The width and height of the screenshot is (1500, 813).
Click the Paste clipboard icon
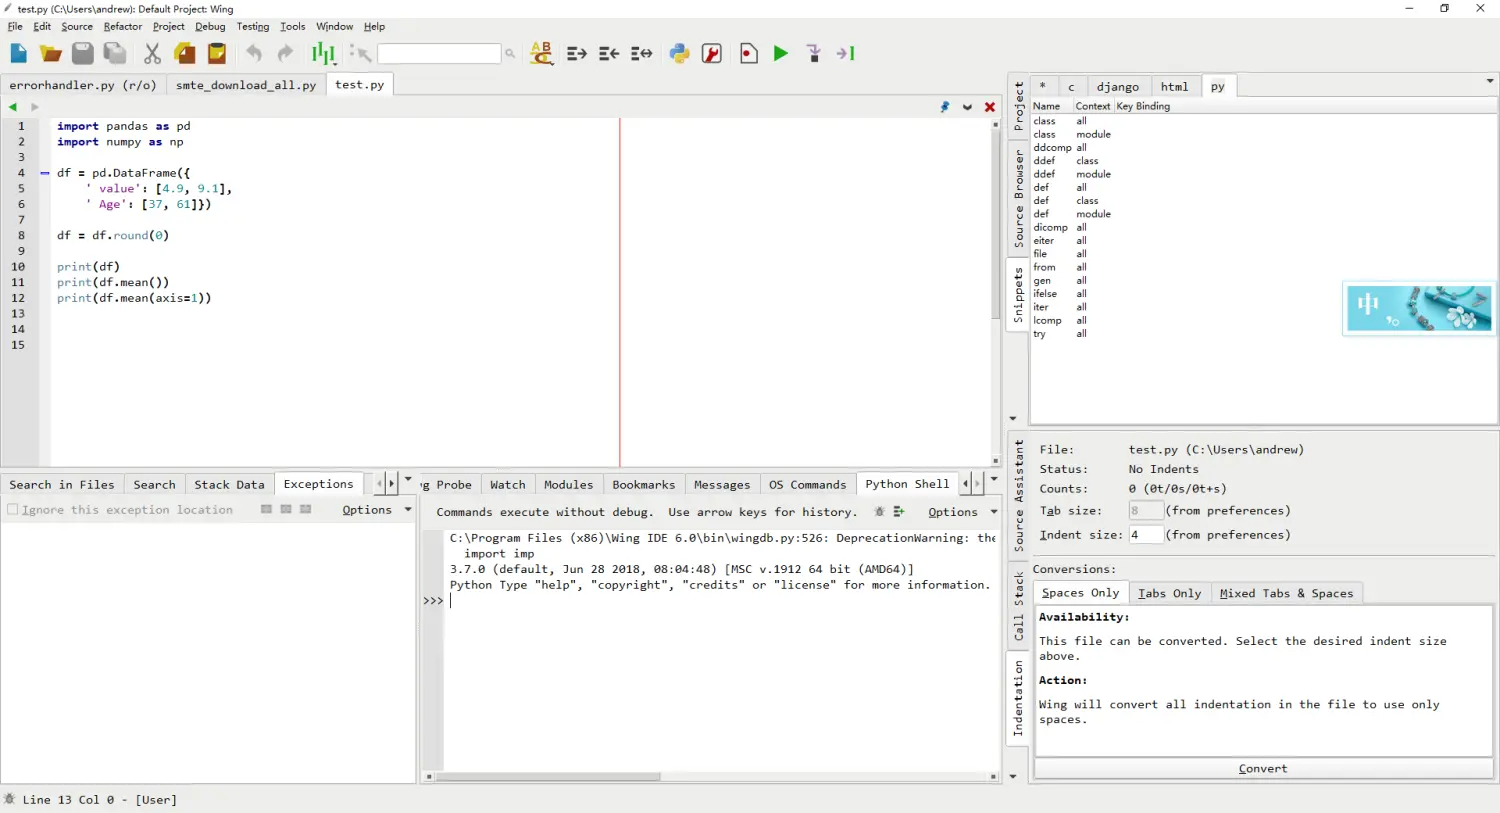217,54
